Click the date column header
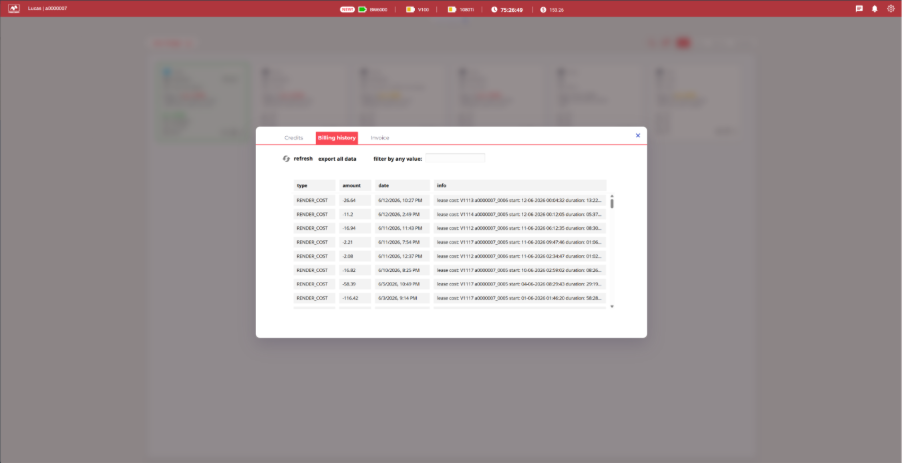 403,185
